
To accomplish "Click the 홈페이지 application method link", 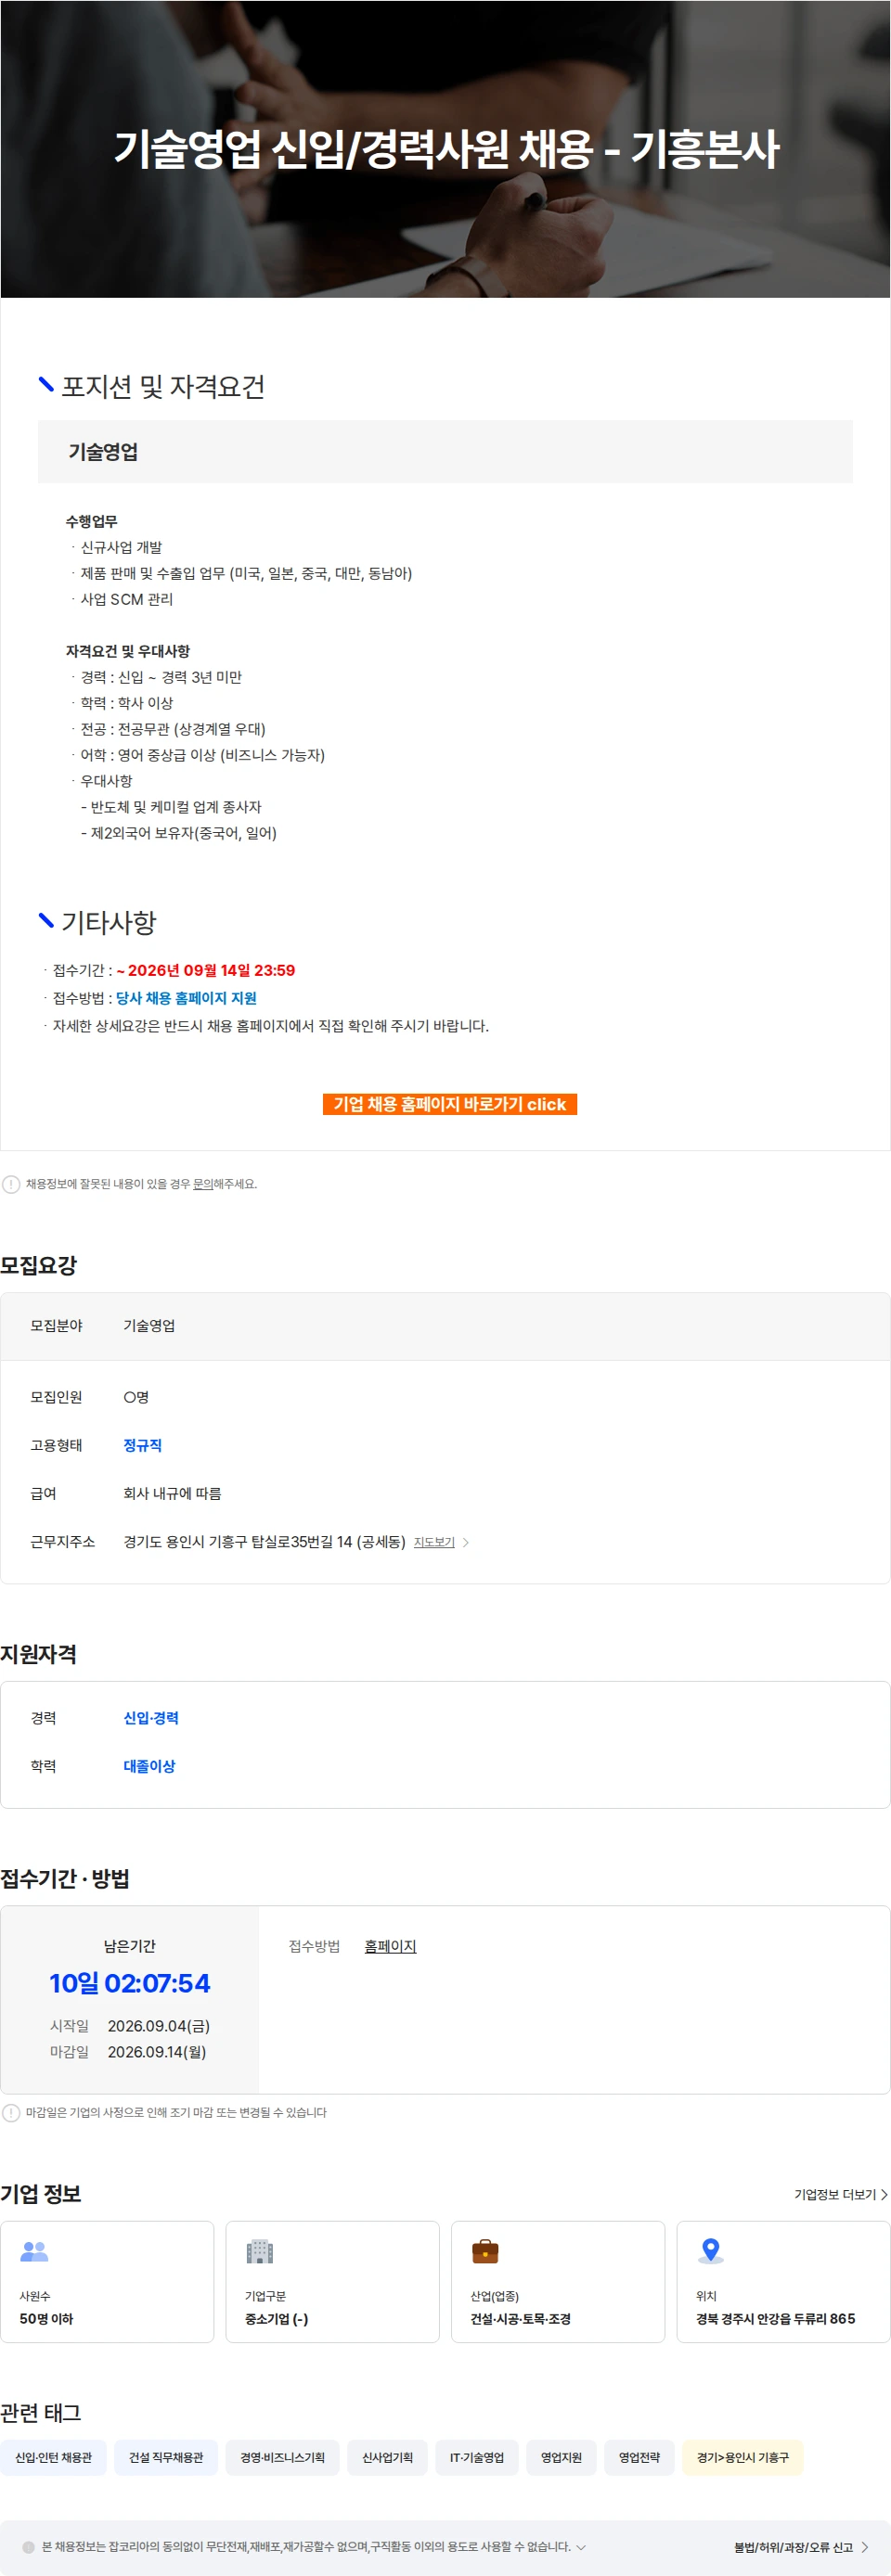I will (390, 1946).
